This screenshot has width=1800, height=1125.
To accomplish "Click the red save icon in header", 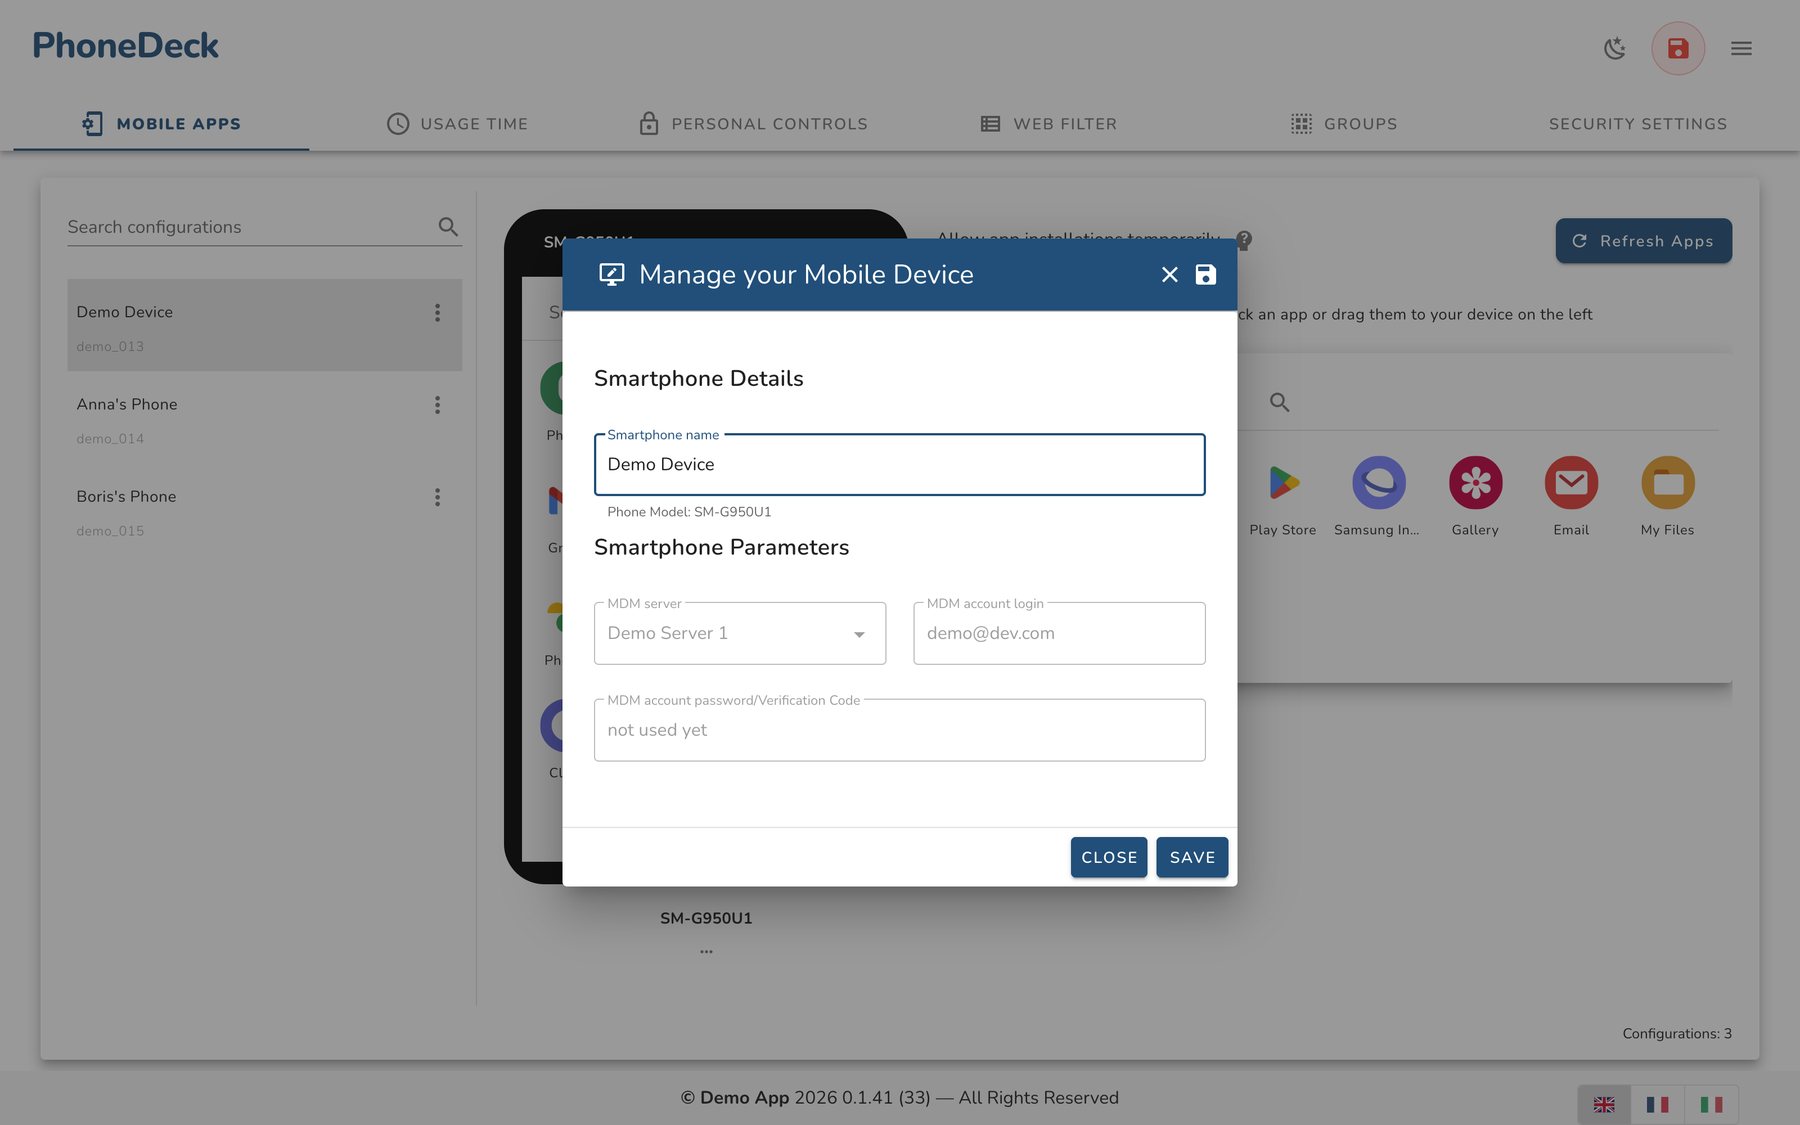I will point(1678,48).
